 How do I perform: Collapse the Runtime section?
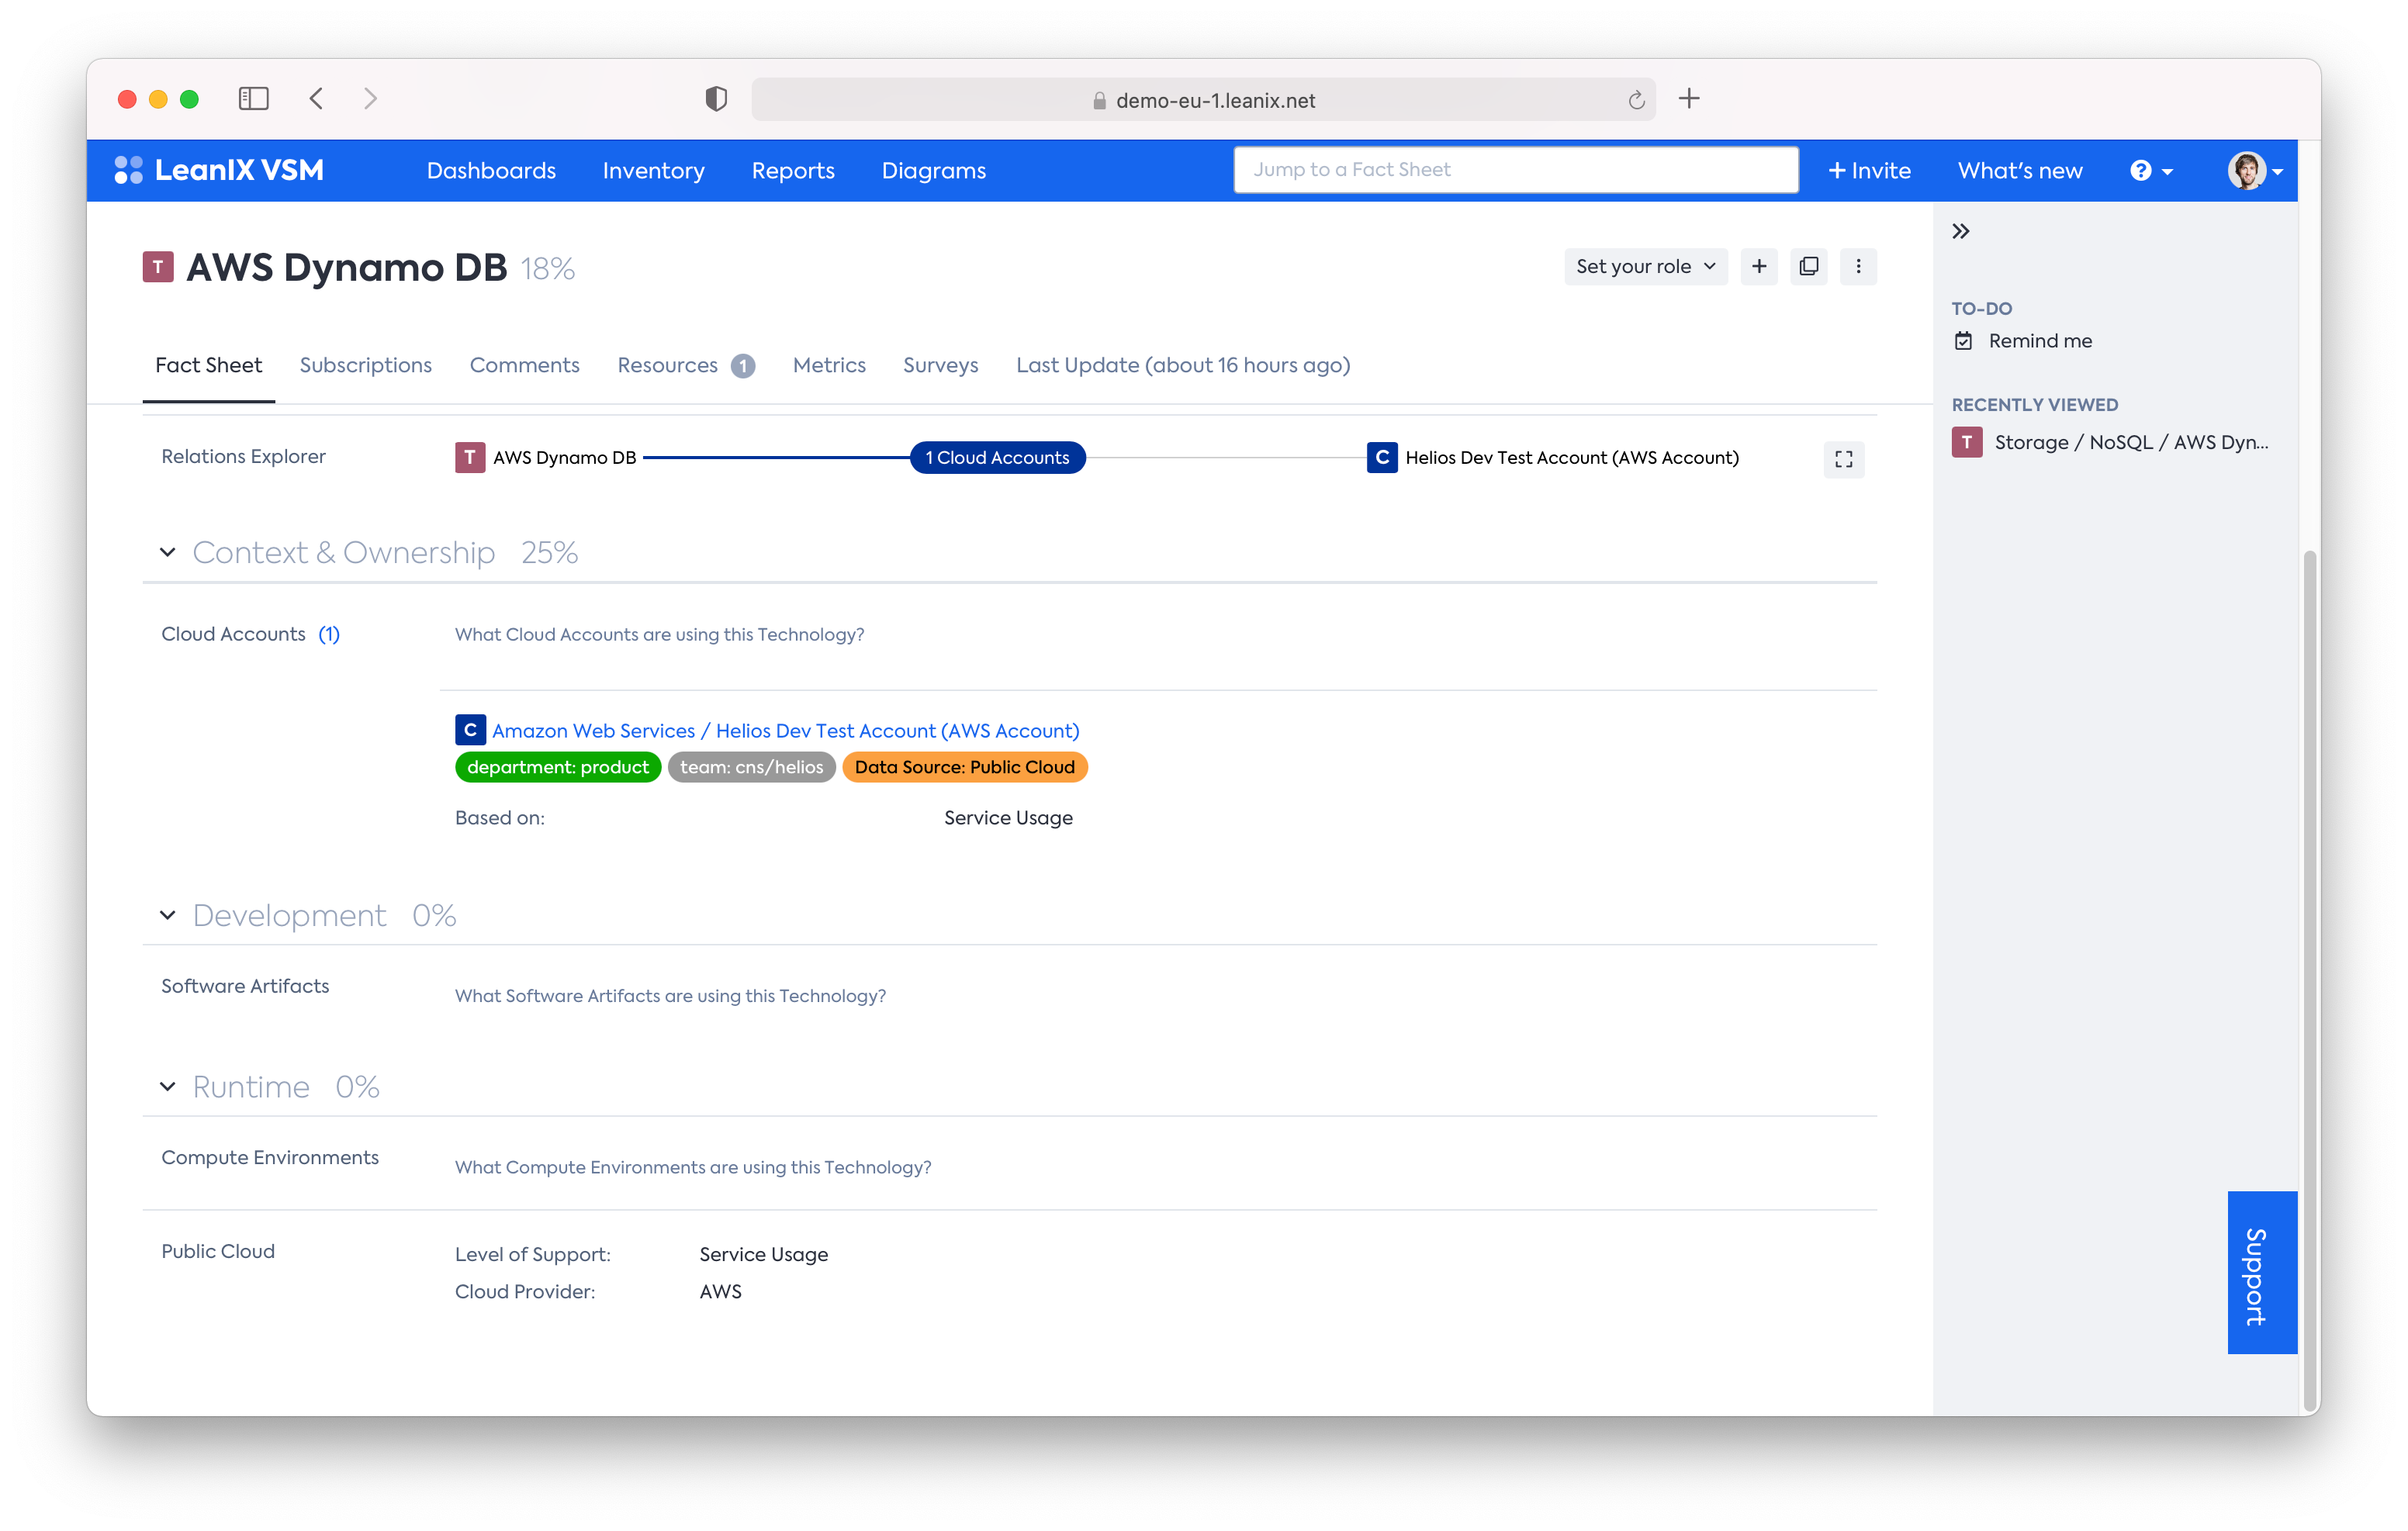click(x=167, y=1086)
